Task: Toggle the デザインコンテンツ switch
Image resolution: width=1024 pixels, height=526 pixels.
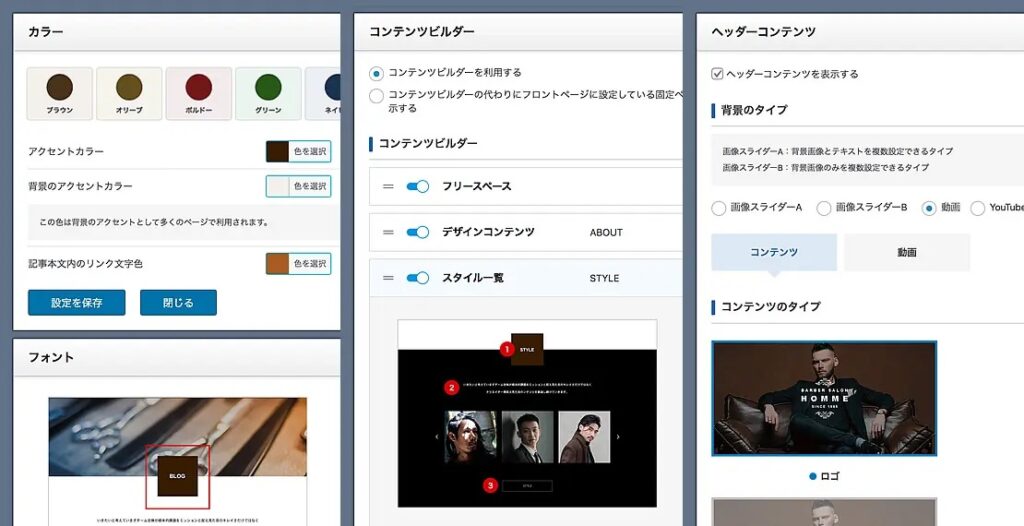Action: click(x=417, y=232)
